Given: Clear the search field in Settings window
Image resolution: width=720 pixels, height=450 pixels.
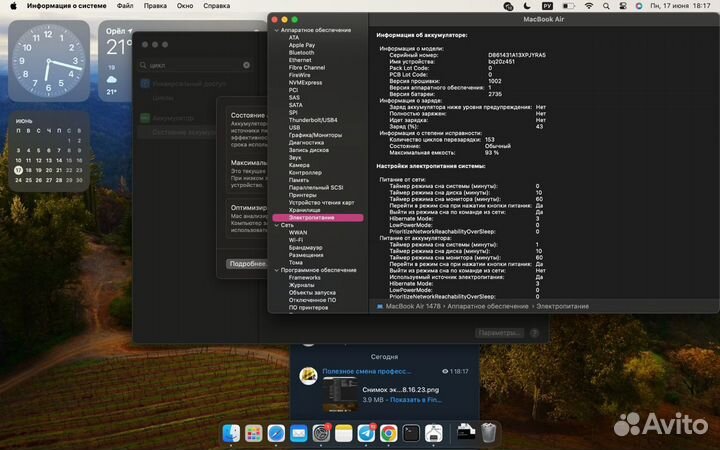Looking at the screenshot, I should tap(247, 65).
